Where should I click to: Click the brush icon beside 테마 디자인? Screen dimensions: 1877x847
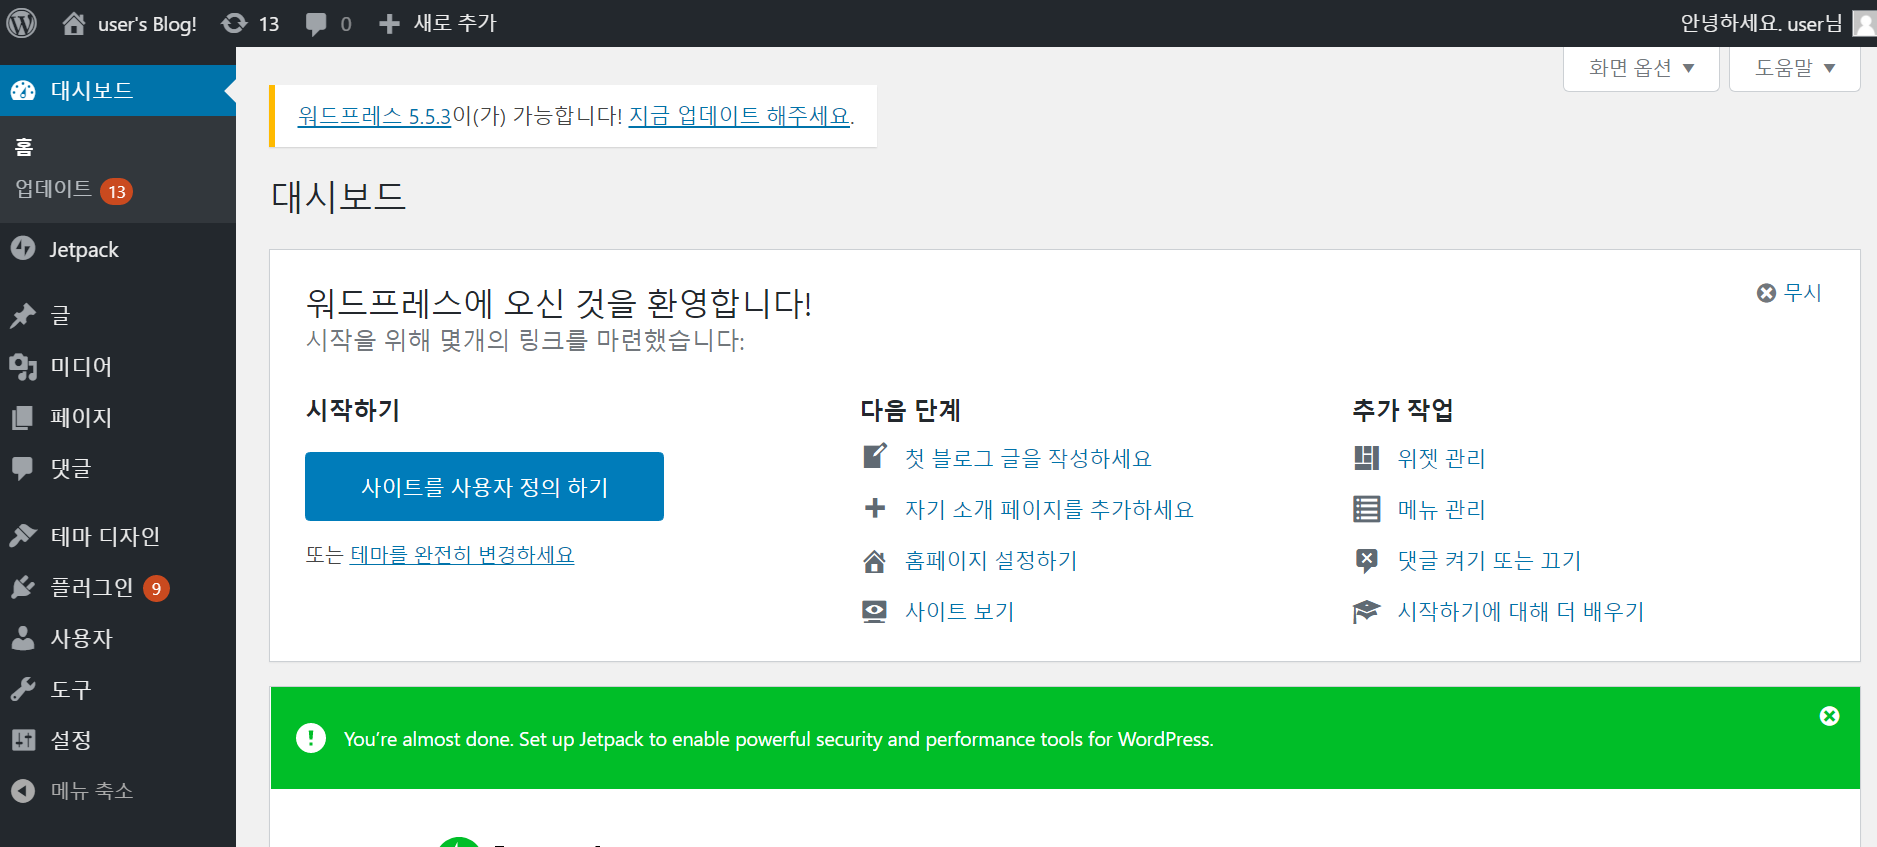(23, 536)
